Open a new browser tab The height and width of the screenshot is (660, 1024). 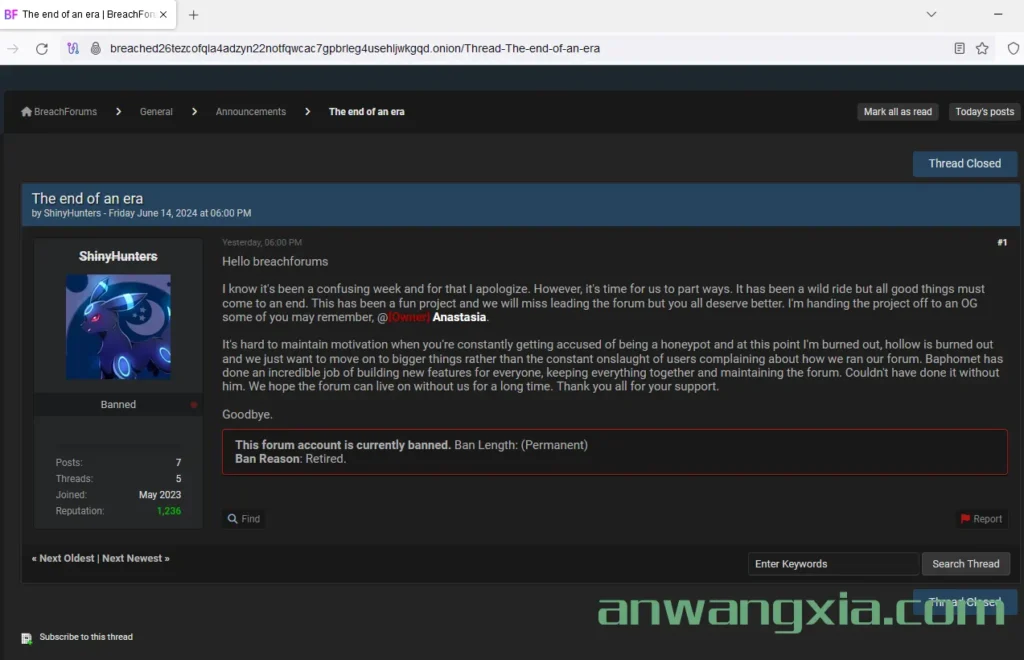pos(193,15)
